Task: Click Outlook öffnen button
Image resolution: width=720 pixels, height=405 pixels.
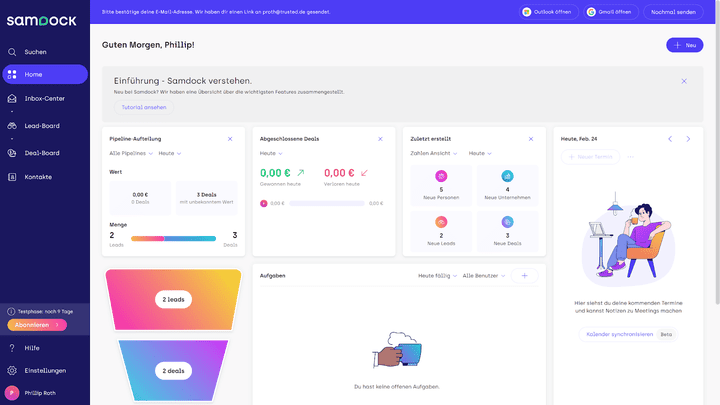Action: tap(548, 12)
